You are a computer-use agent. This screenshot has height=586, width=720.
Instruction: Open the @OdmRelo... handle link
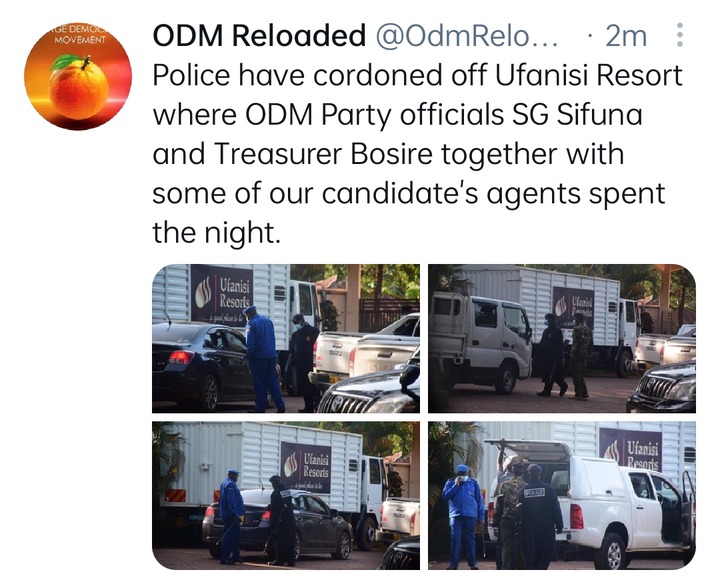(x=467, y=35)
